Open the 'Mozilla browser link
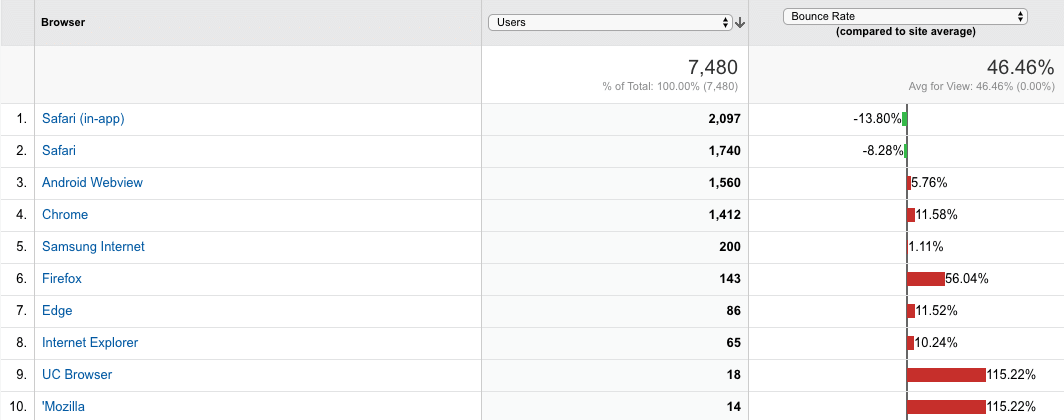Image resolution: width=1064 pixels, height=420 pixels. point(63,406)
